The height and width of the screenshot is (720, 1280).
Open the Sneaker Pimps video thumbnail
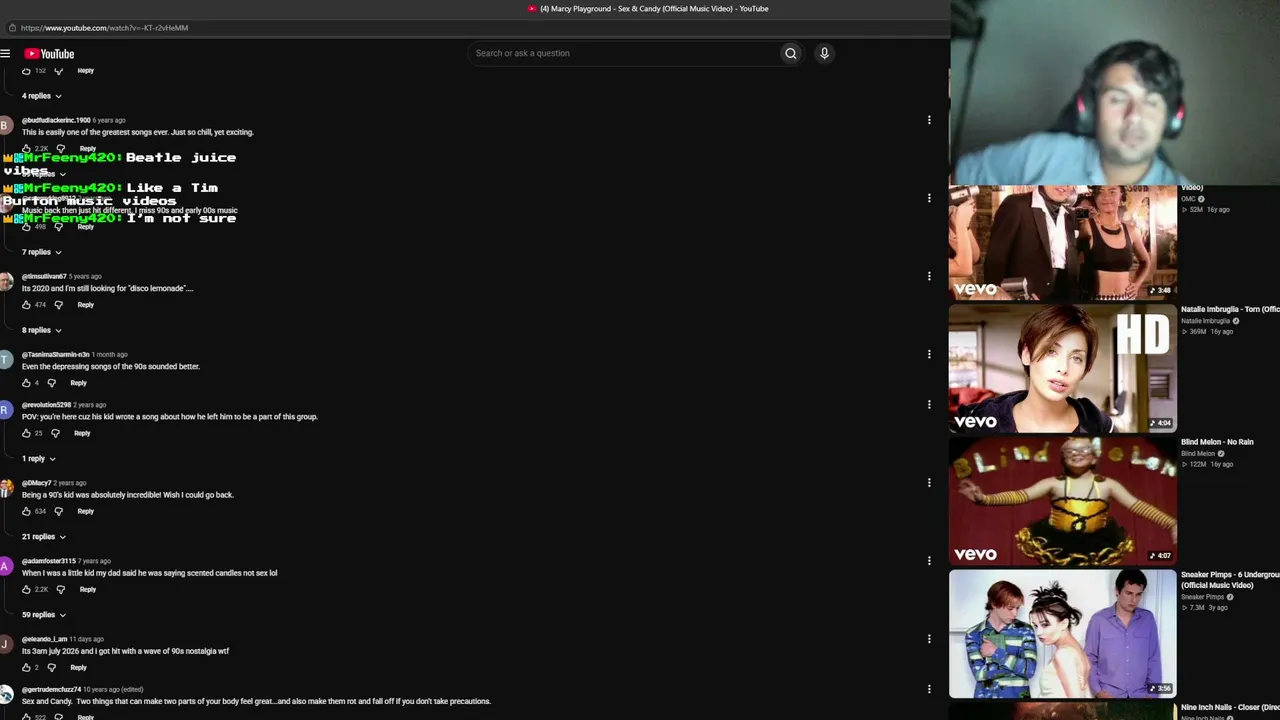point(1063,633)
